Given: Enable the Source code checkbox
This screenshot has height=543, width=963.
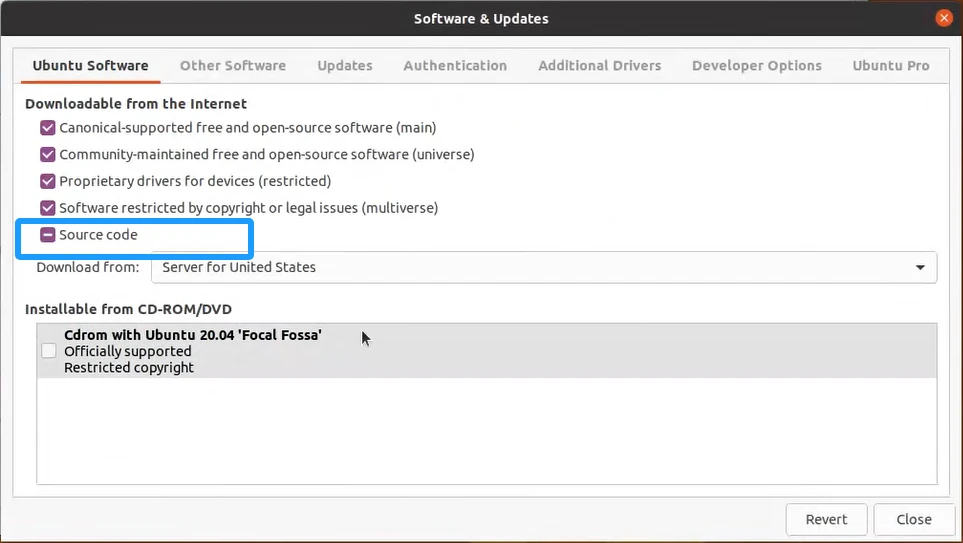Looking at the screenshot, I should coord(47,235).
